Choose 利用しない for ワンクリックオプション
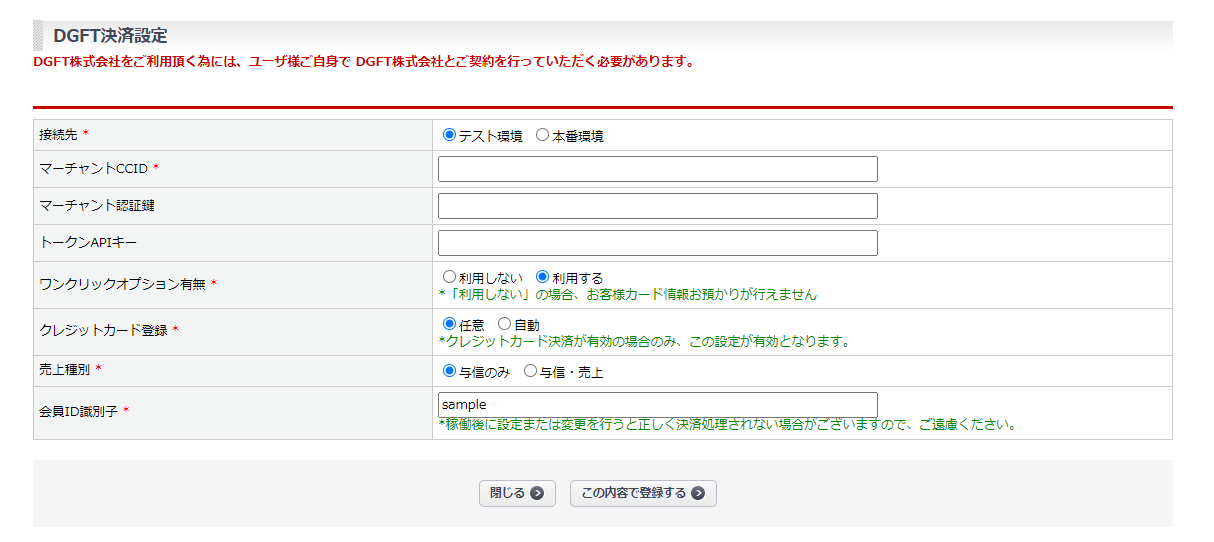Image resolution: width=1214 pixels, height=542 pixels. [449, 277]
